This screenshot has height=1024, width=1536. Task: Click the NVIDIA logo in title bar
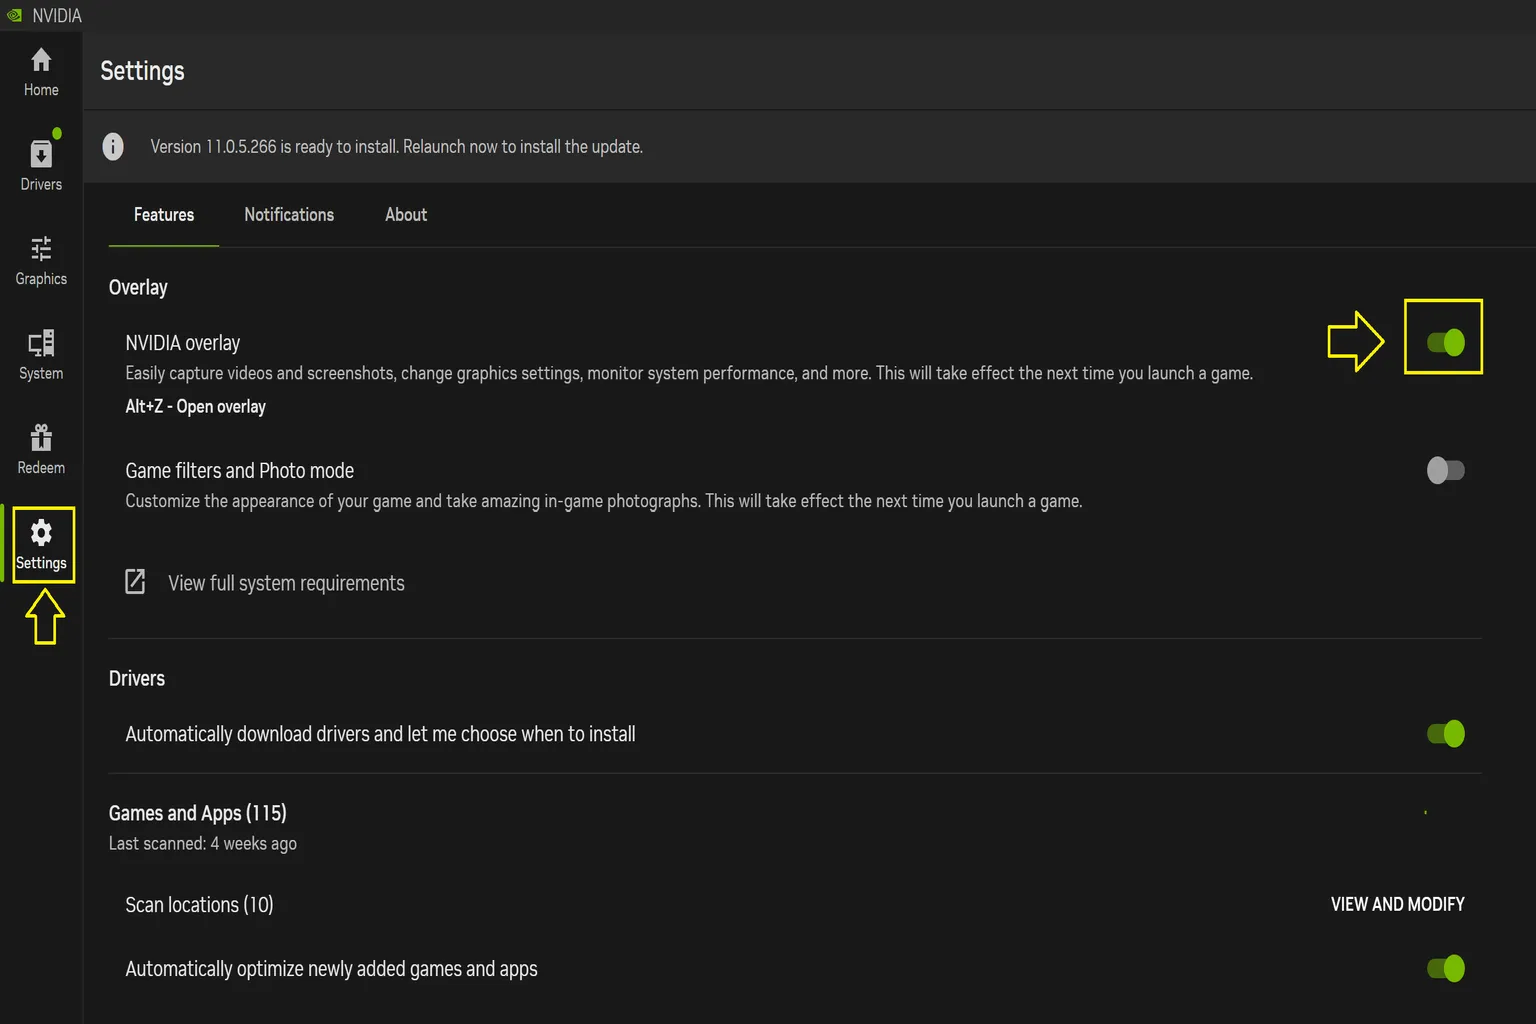(15, 15)
